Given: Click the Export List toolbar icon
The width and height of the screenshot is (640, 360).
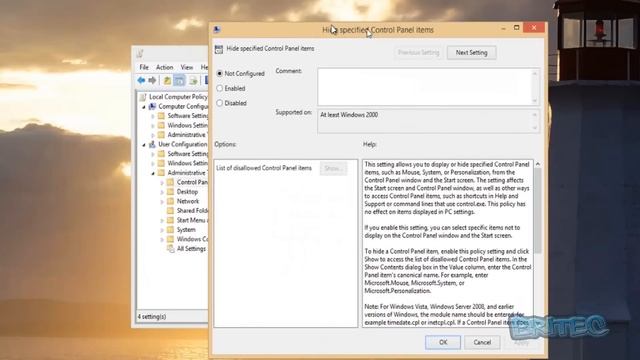Looking at the screenshot, I should (193, 80).
